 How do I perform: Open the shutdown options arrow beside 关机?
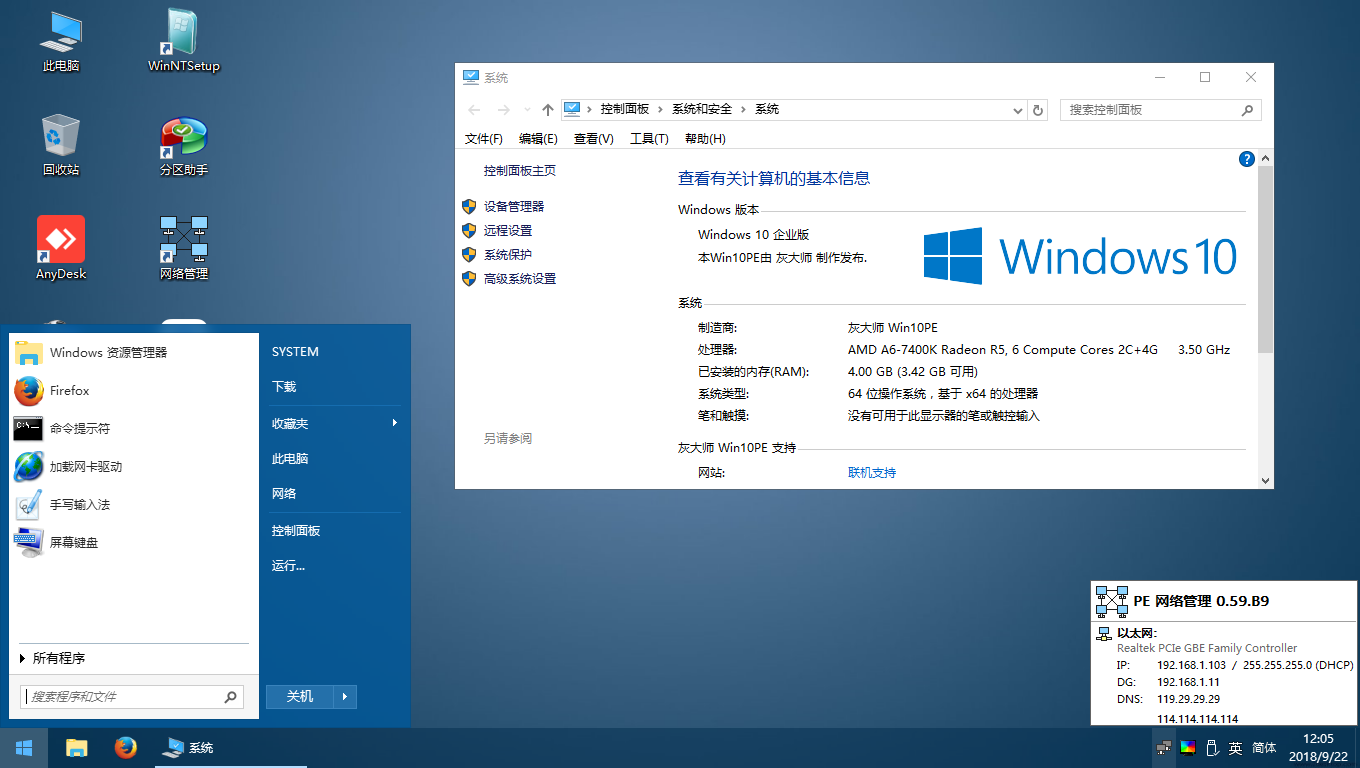345,696
